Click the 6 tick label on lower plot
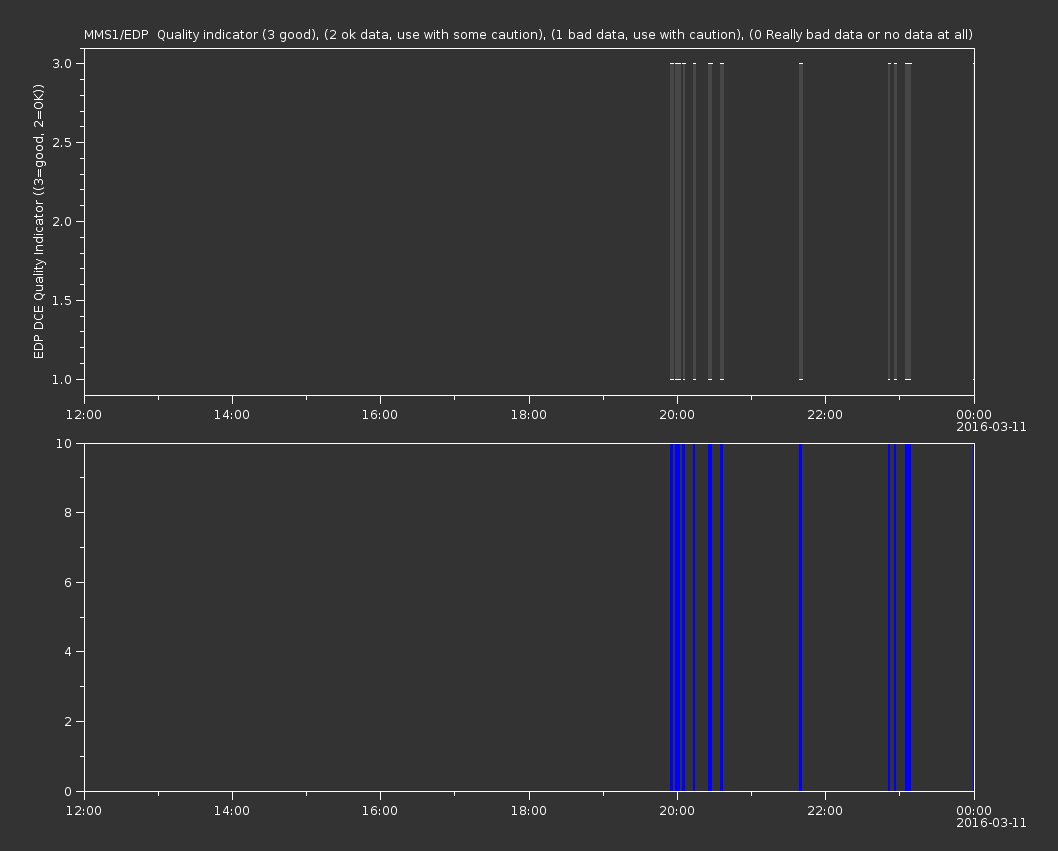The image size is (1058, 851). coord(68,582)
